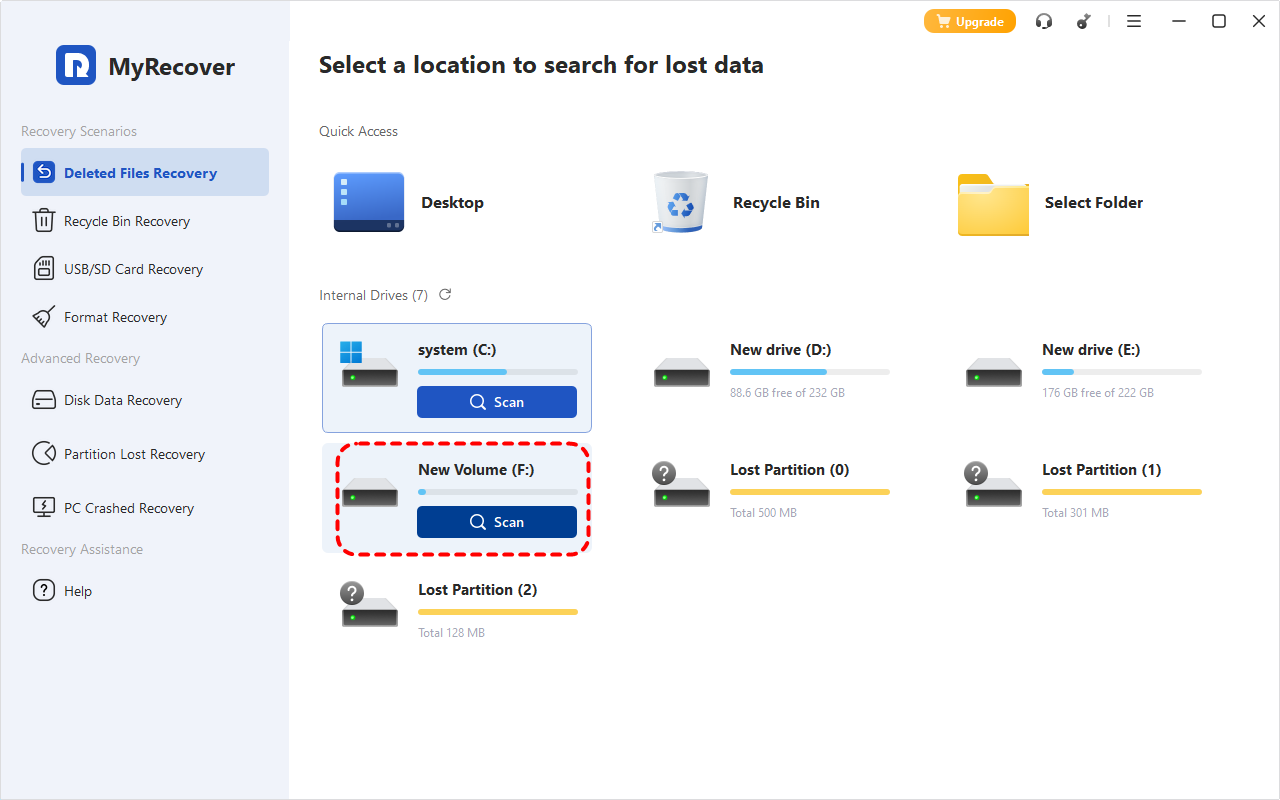Click the New drive (D:) name
1280x800 pixels.
(x=780, y=349)
